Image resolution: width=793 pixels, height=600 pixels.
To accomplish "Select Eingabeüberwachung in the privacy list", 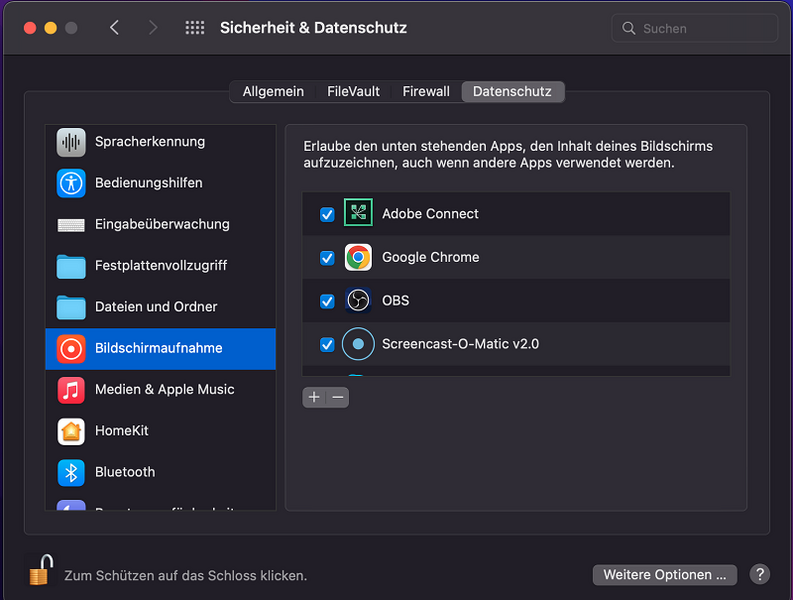I will pyautogui.click(x=161, y=225).
